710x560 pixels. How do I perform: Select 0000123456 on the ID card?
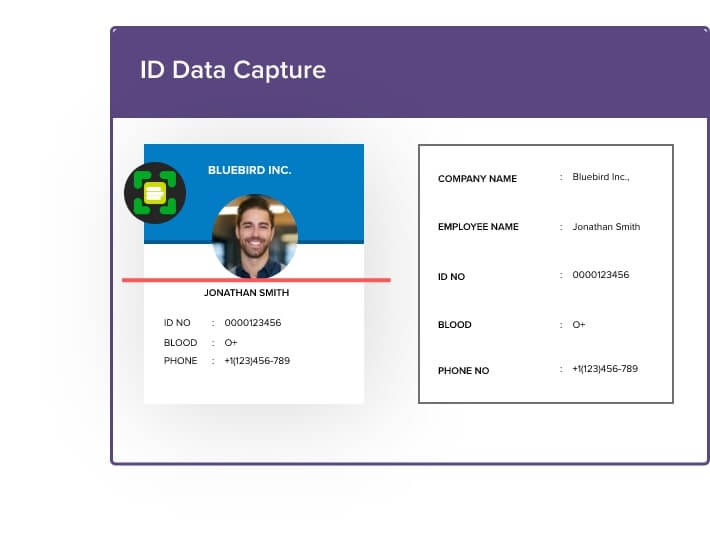point(253,323)
